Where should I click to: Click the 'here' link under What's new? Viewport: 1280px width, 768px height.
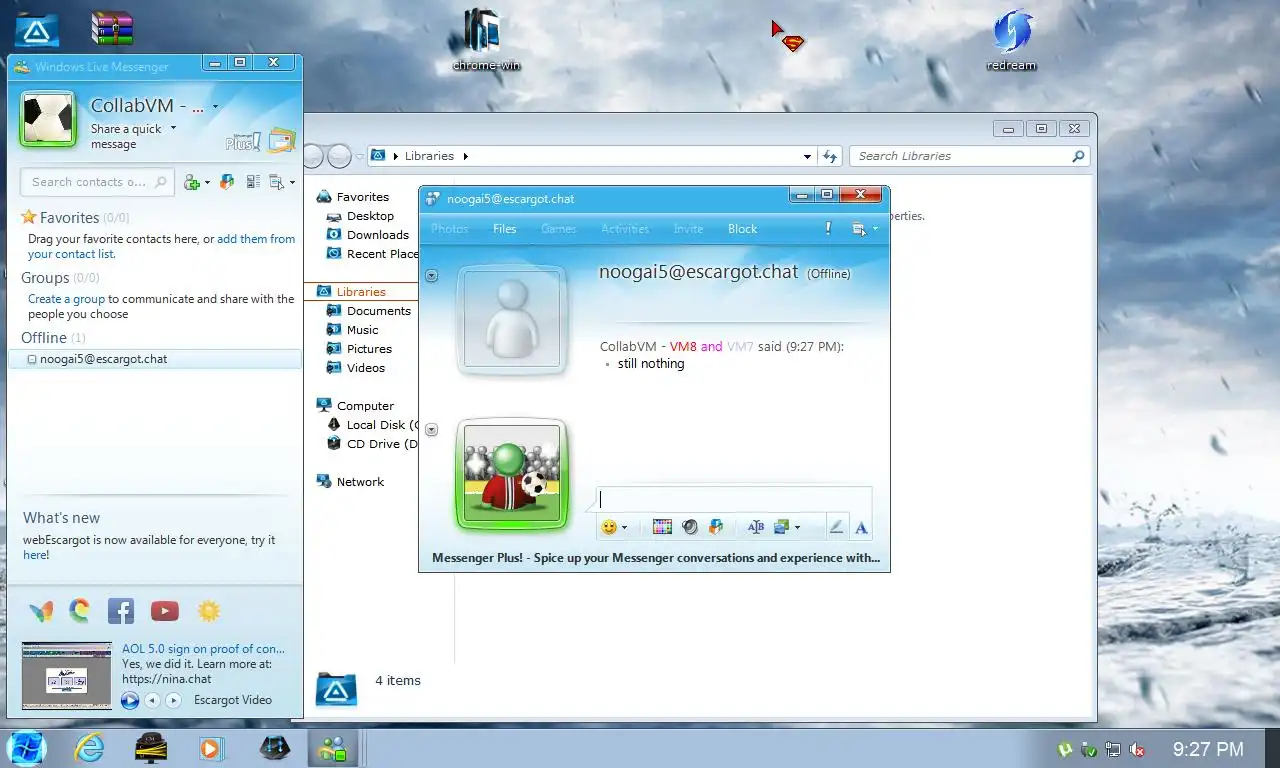coord(34,555)
